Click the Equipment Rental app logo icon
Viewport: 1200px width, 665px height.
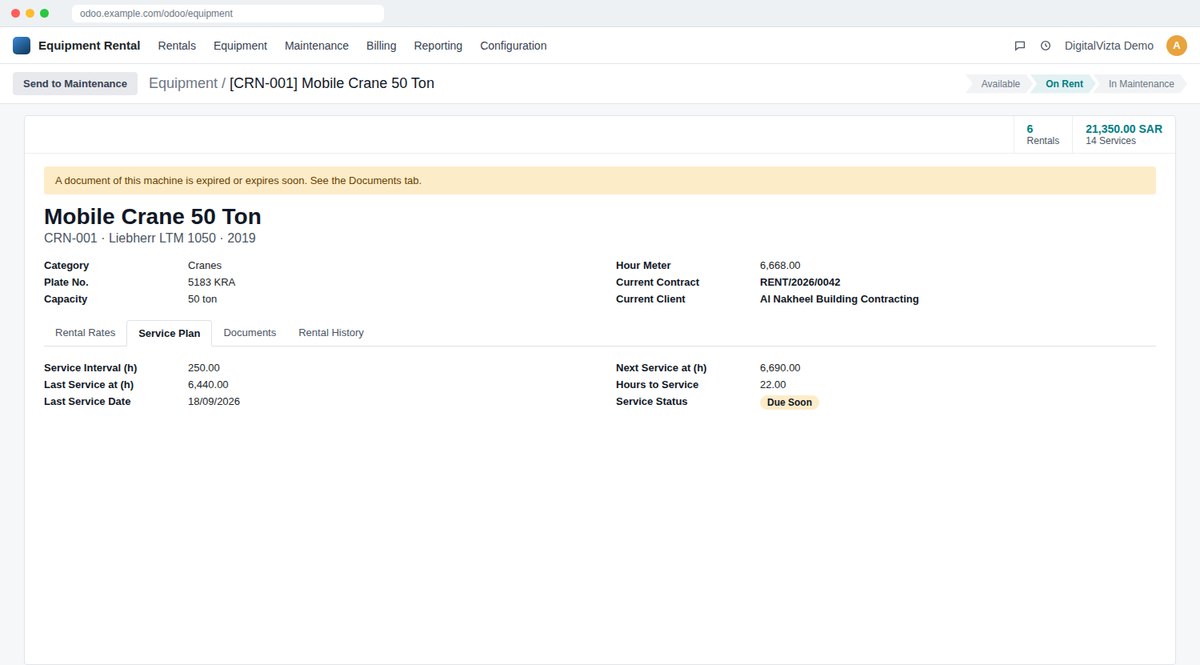tap(21, 45)
